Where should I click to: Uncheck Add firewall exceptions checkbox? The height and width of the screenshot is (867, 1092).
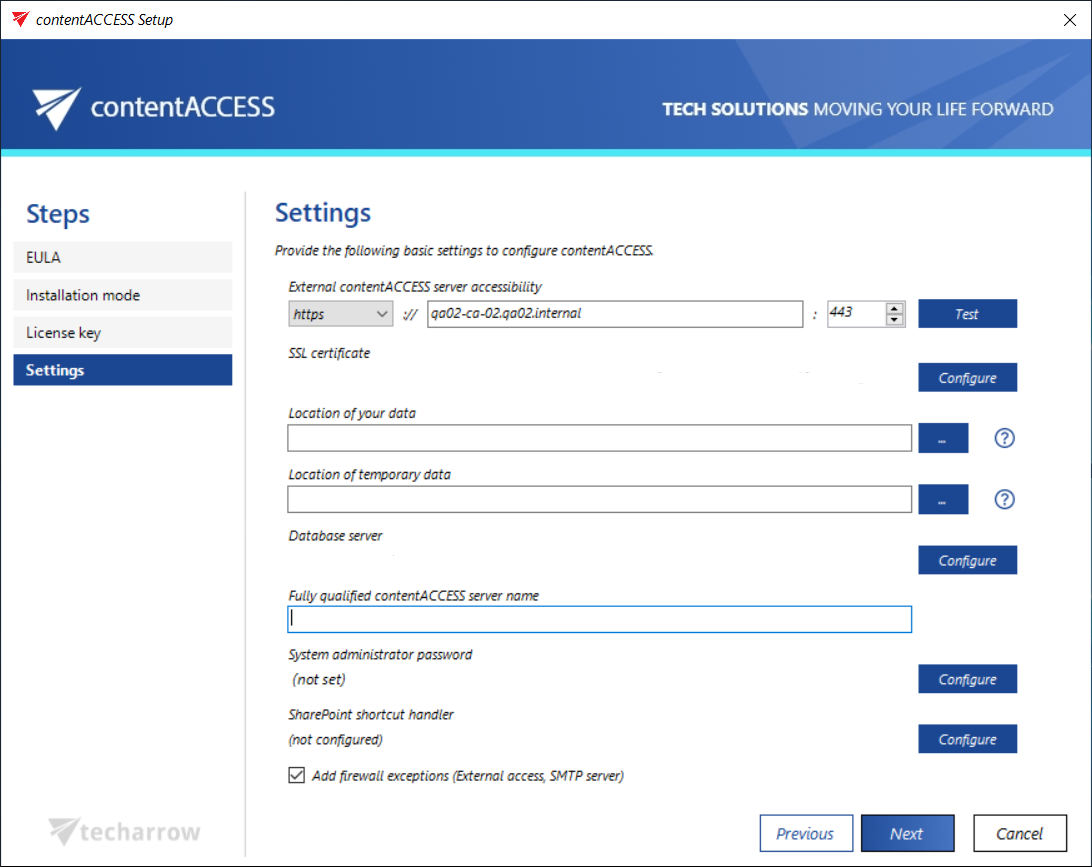(x=297, y=775)
